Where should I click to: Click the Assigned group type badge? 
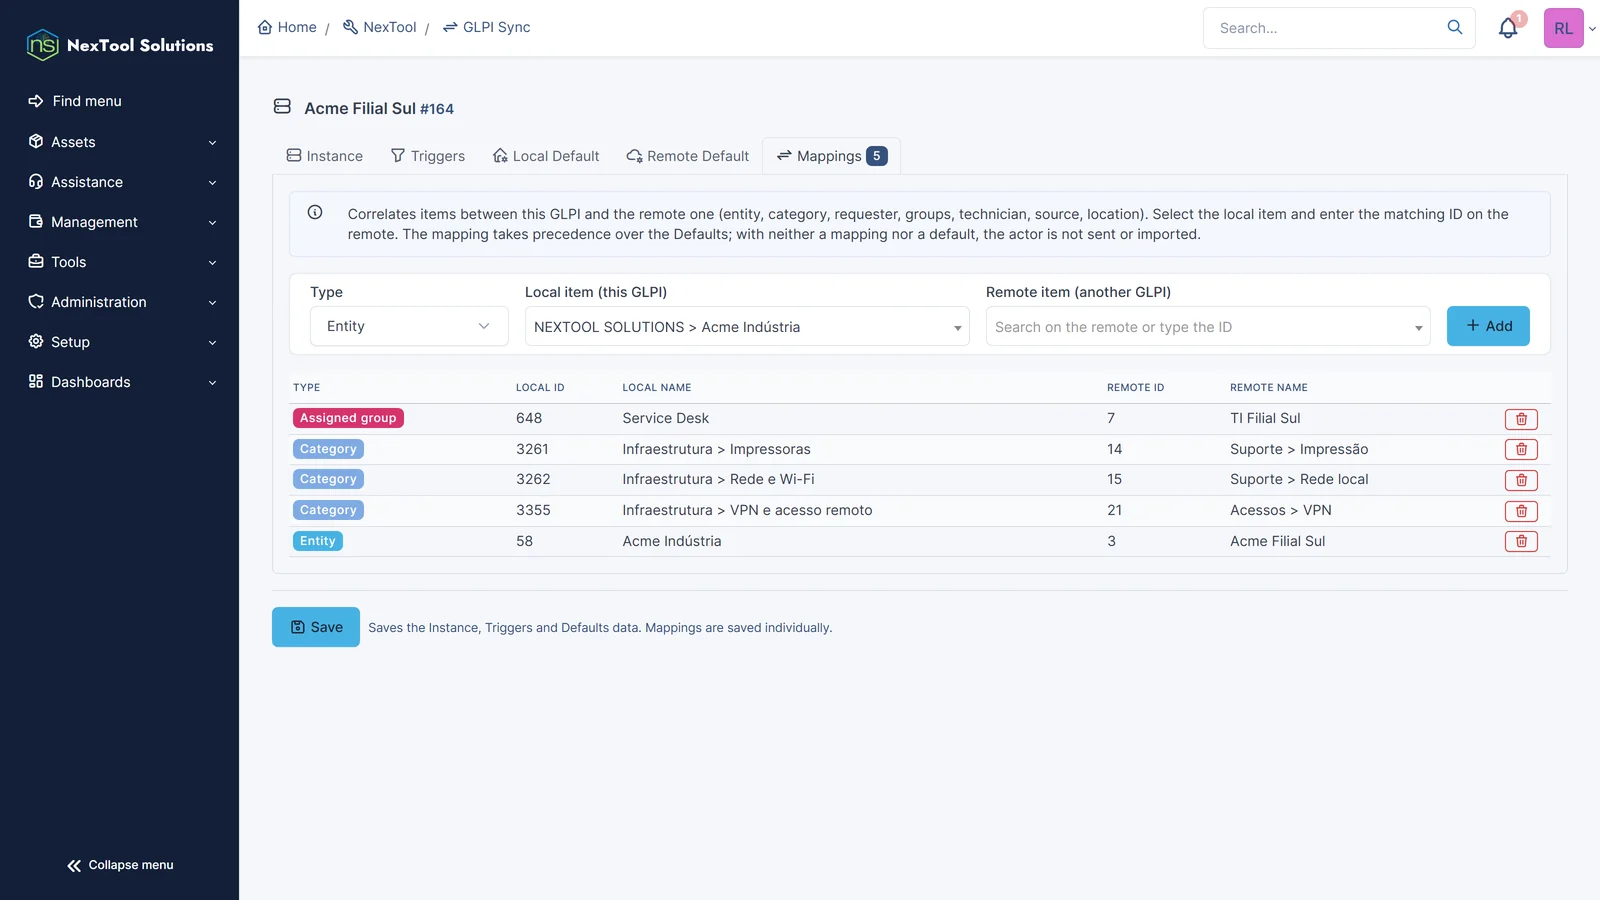tap(348, 418)
